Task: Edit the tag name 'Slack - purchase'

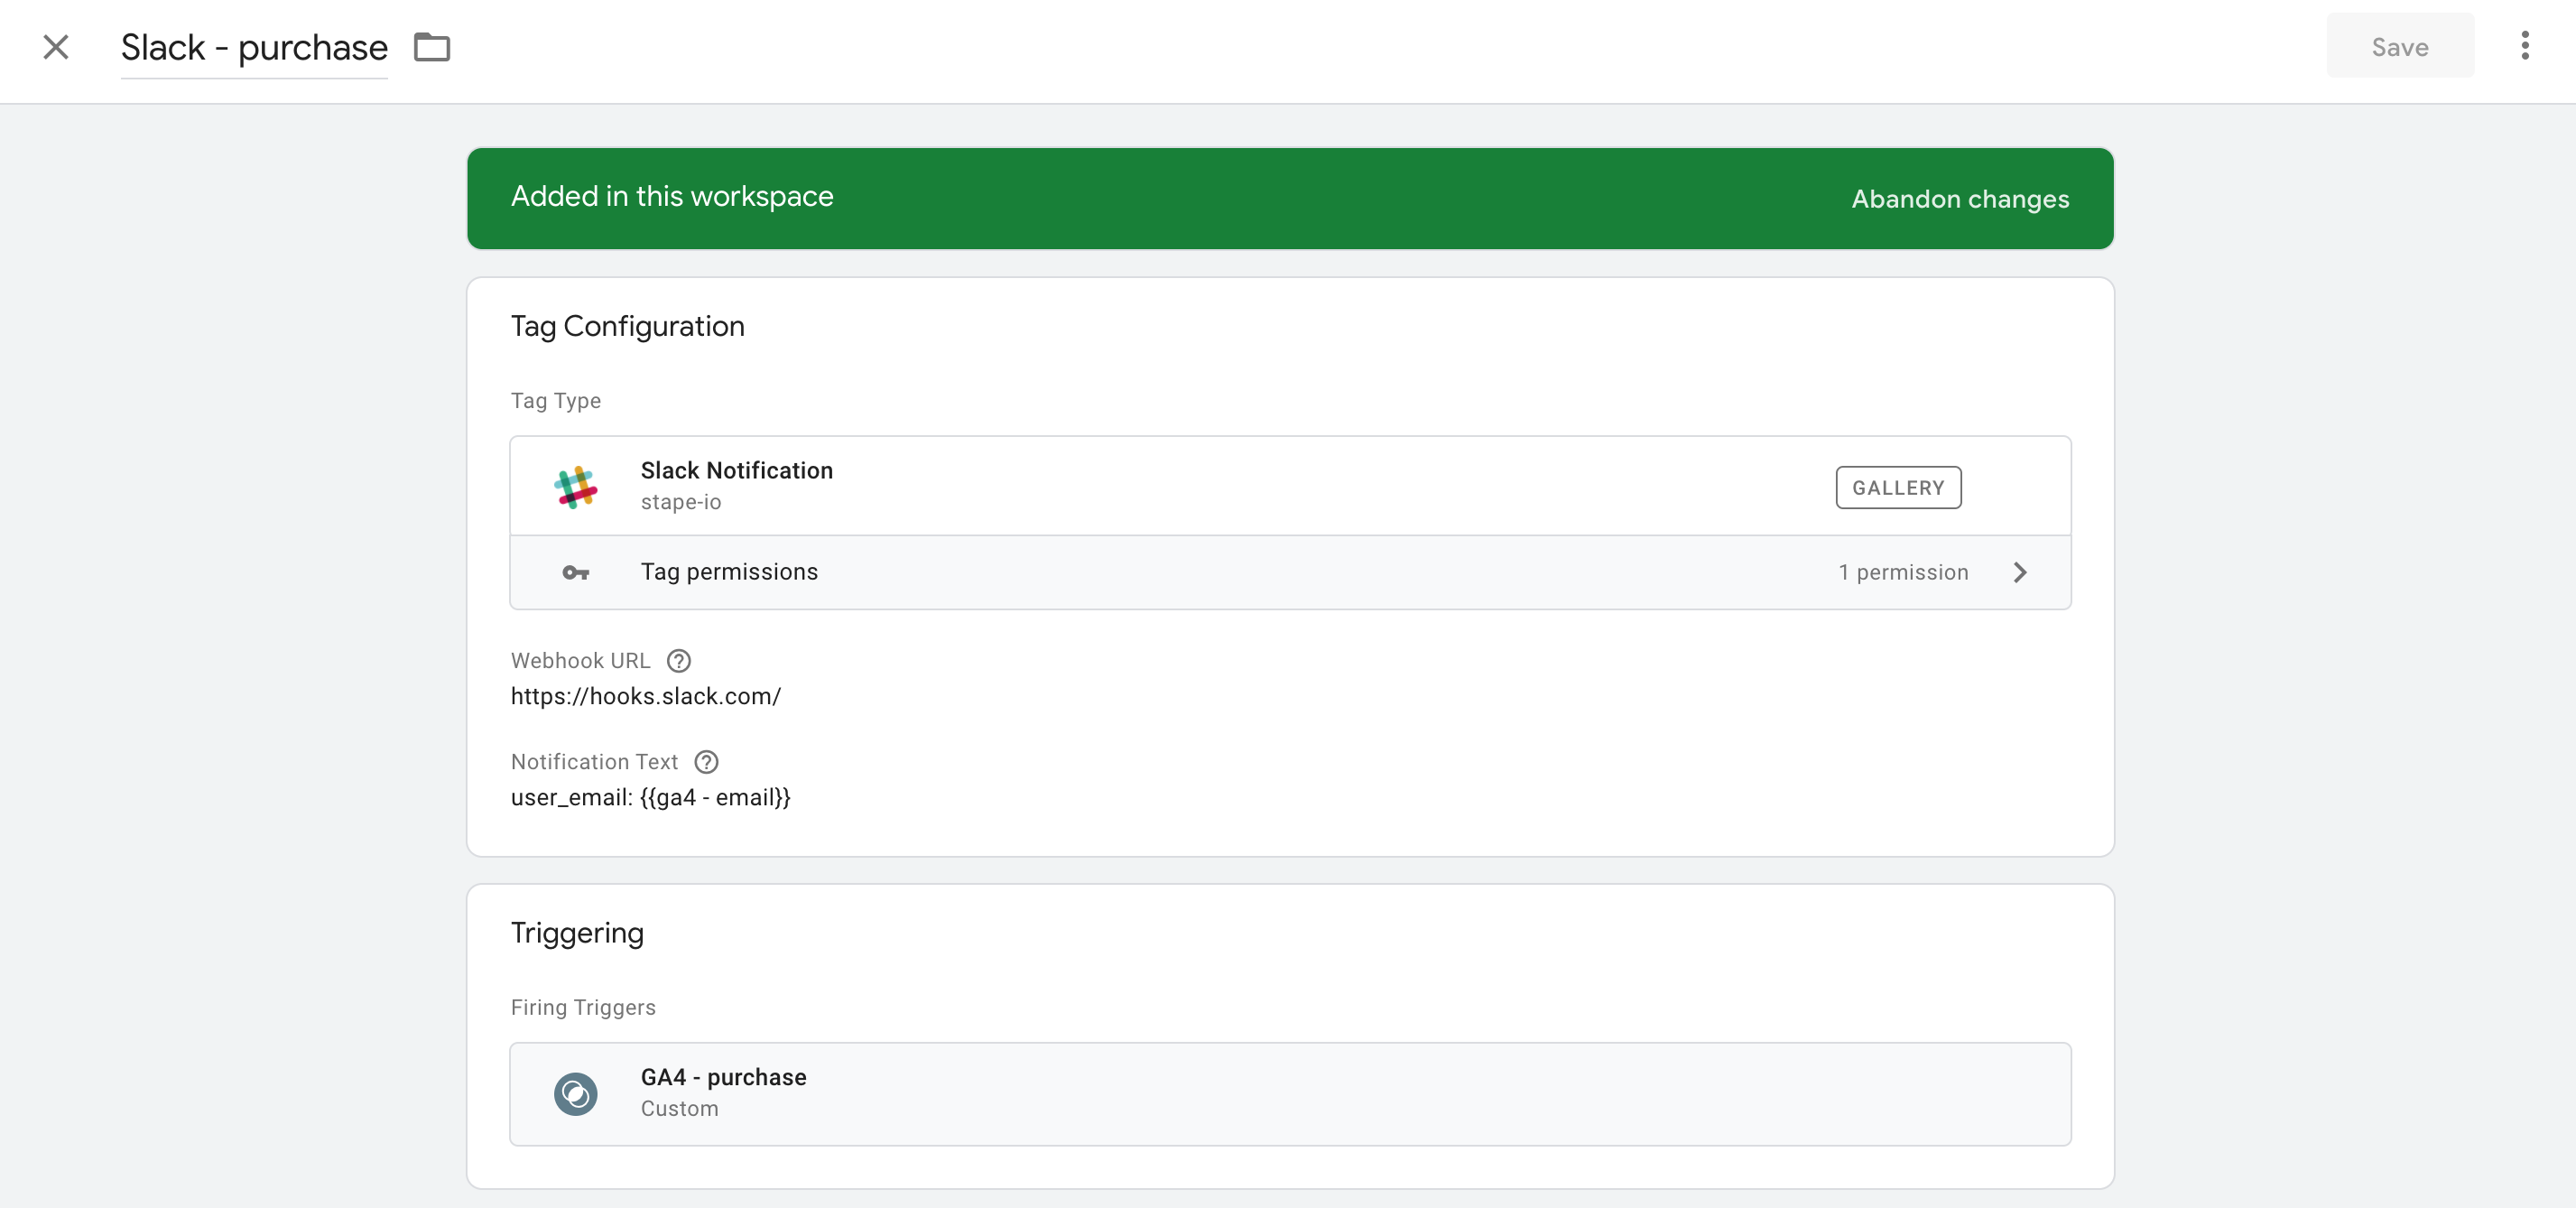Action: click(254, 47)
